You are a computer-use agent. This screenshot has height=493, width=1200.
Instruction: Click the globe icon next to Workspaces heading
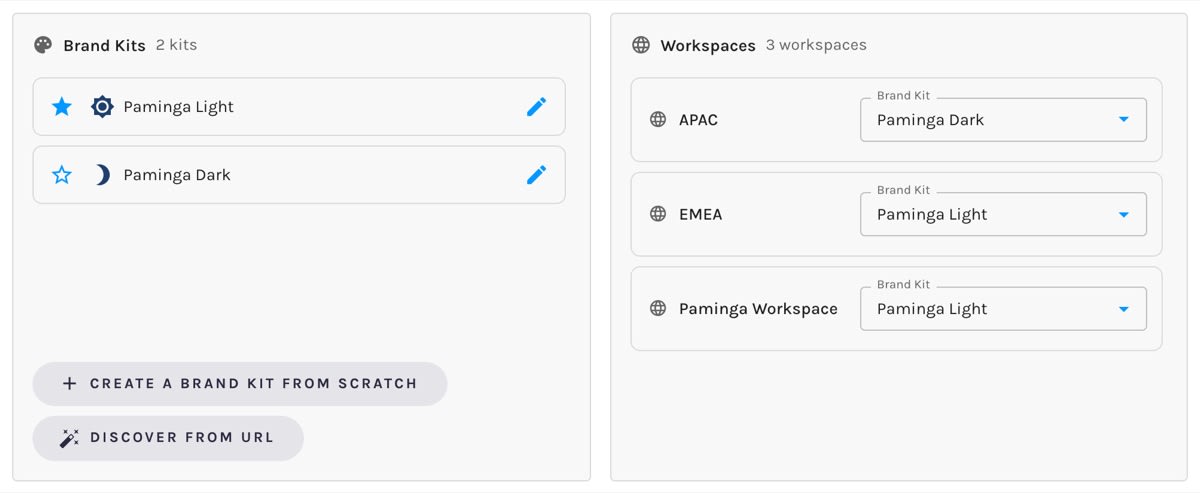[x=641, y=45]
